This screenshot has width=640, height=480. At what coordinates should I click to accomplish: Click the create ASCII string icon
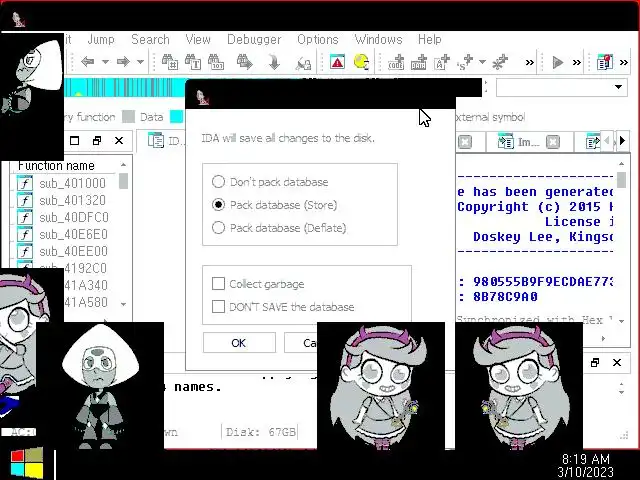(x=442, y=62)
